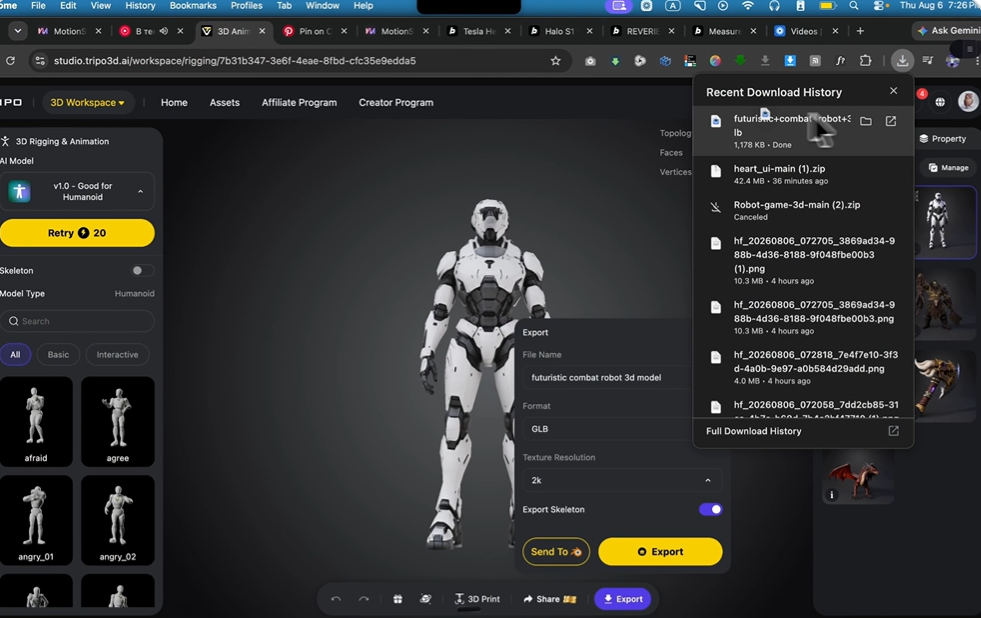Click the yellow Export button in panel
The height and width of the screenshot is (618, 981).
pyautogui.click(x=660, y=552)
